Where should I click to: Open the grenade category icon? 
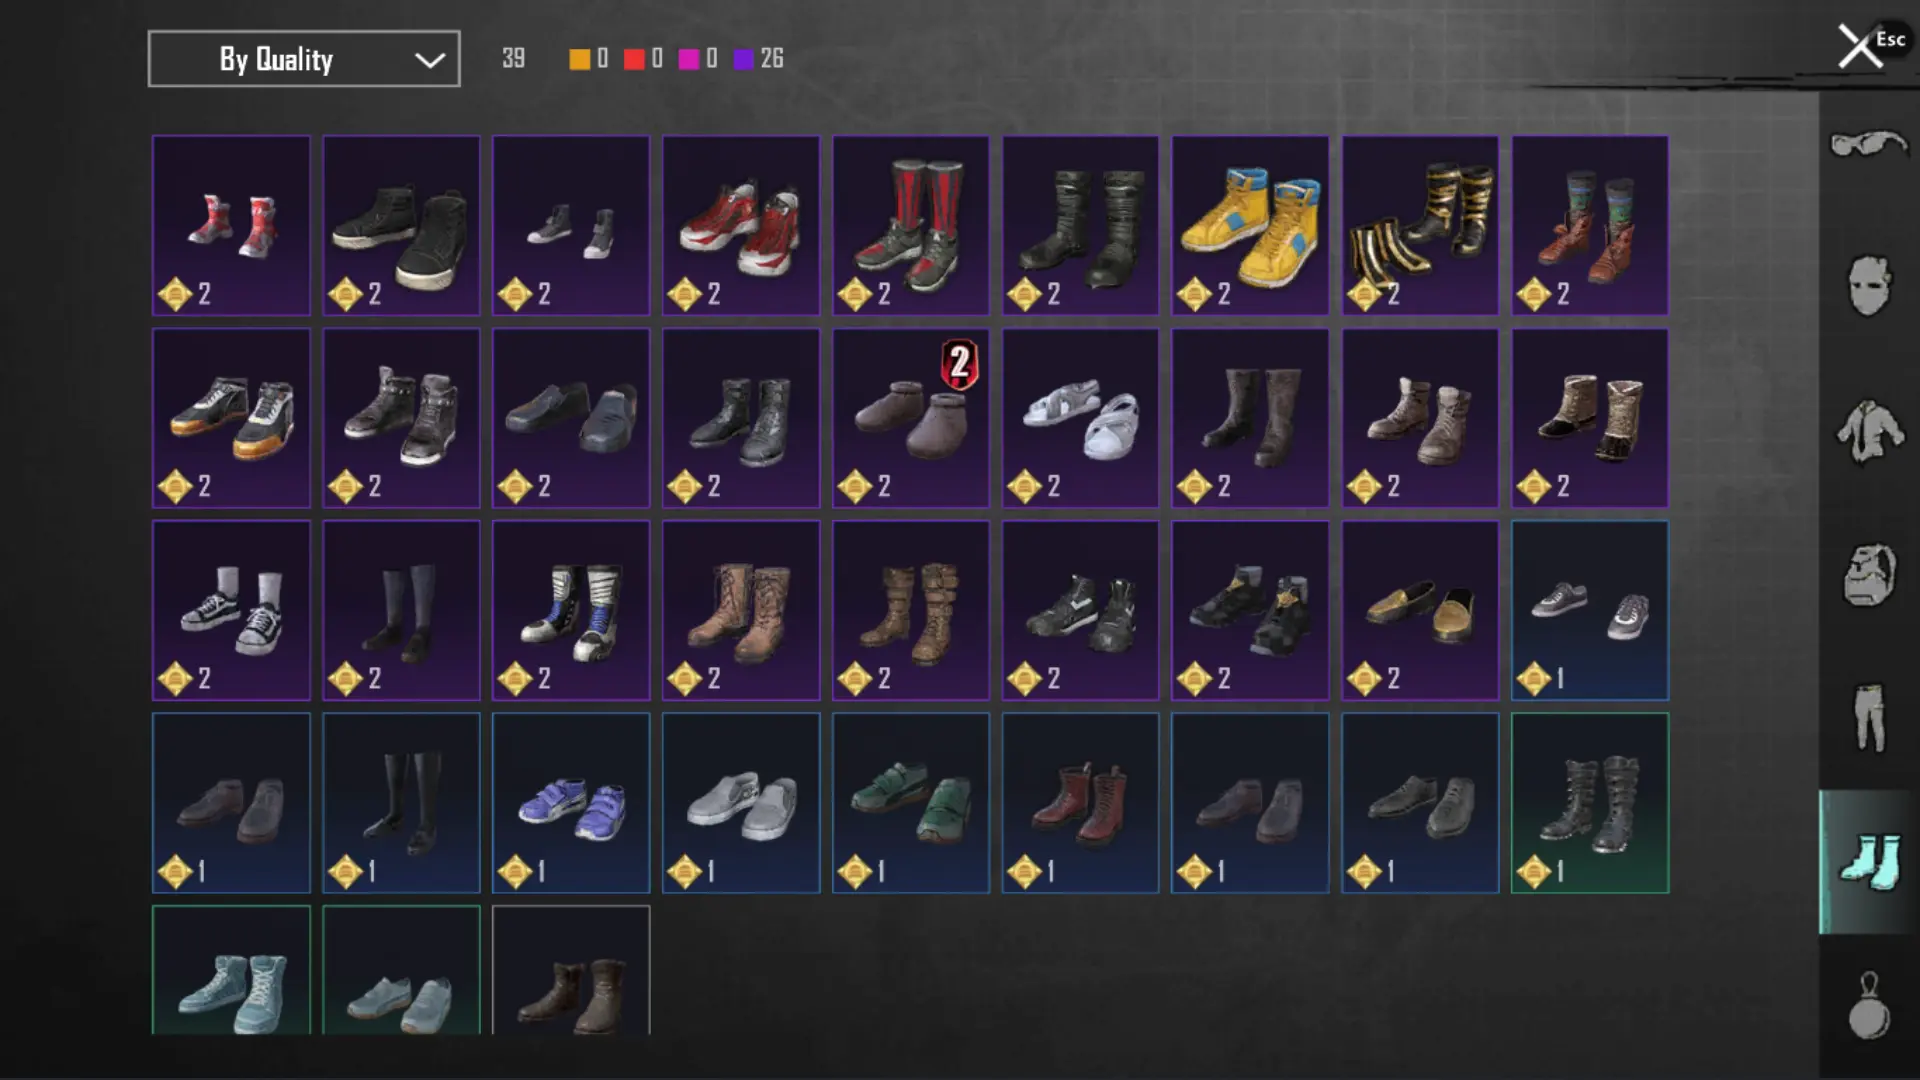pyautogui.click(x=1868, y=1006)
